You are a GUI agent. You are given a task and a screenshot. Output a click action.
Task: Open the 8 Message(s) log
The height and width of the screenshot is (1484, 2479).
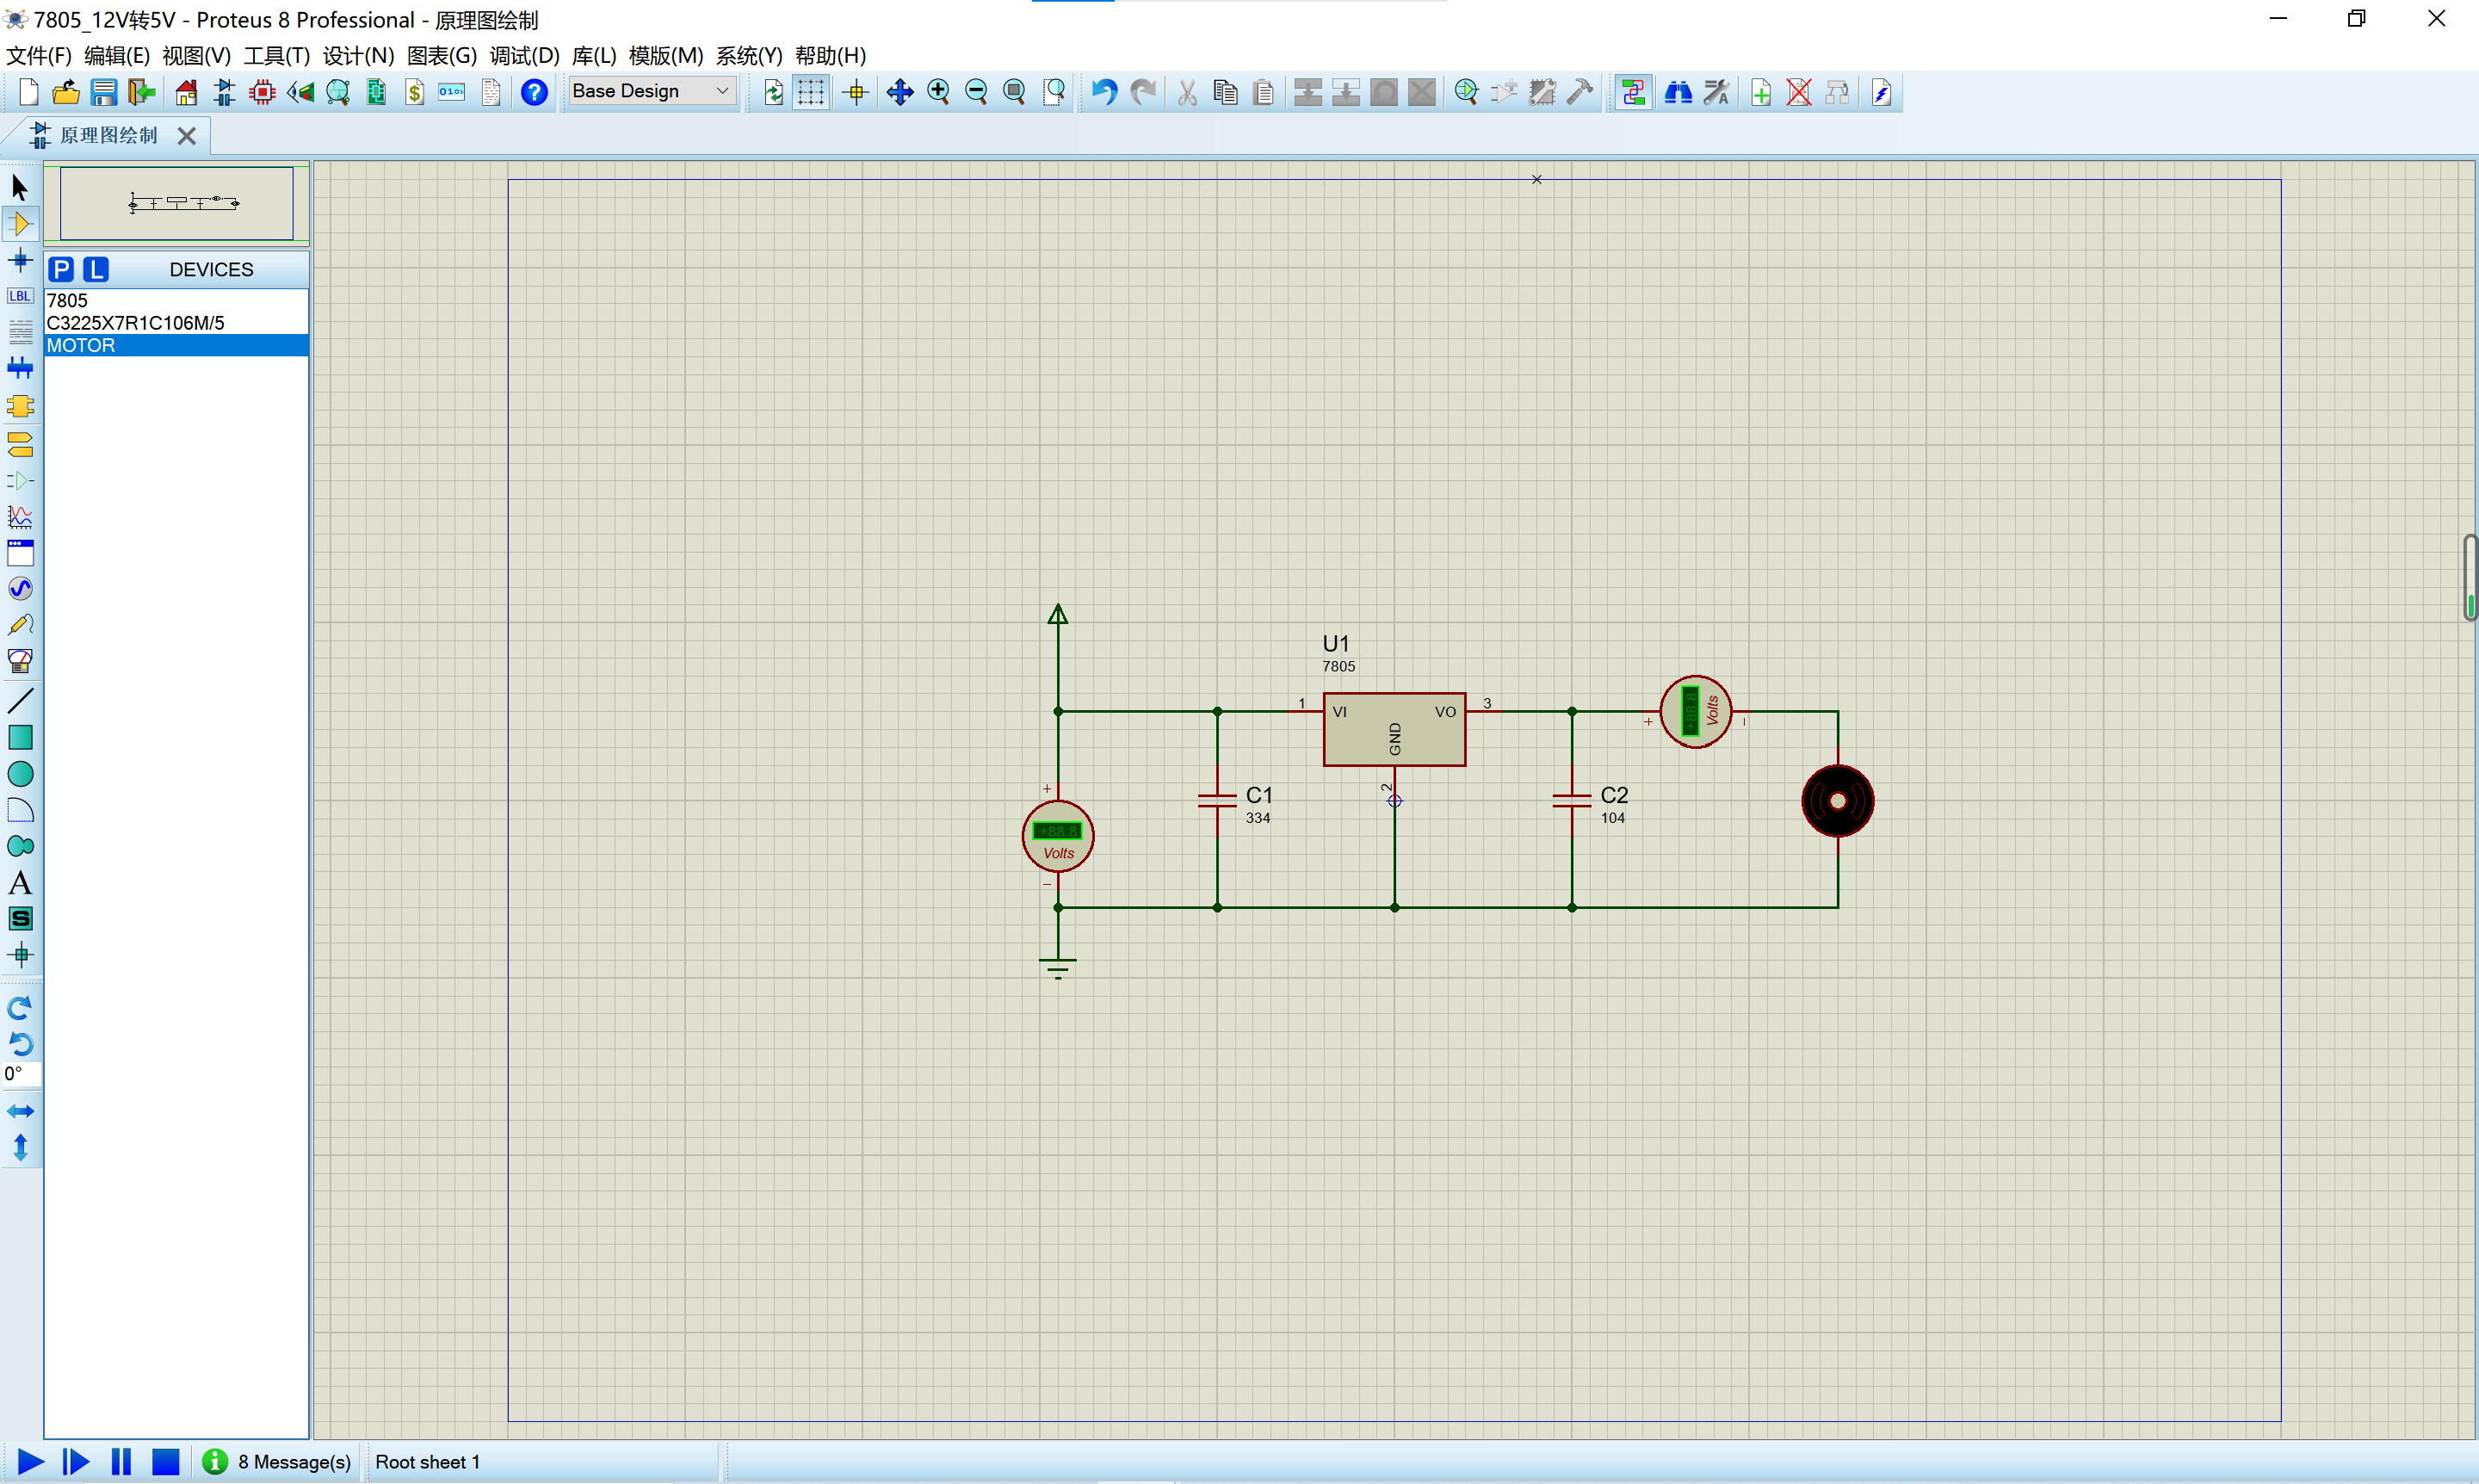click(x=277, y=1462)
